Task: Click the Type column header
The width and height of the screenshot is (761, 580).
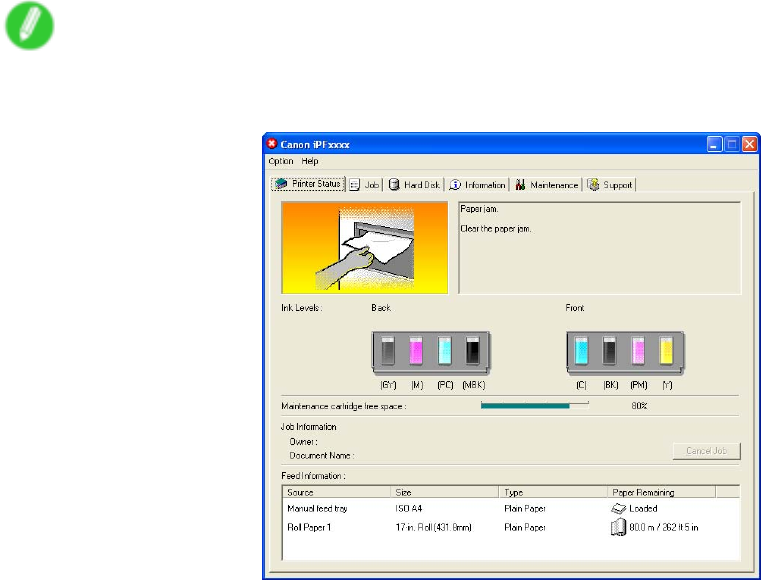Action: 553,492
